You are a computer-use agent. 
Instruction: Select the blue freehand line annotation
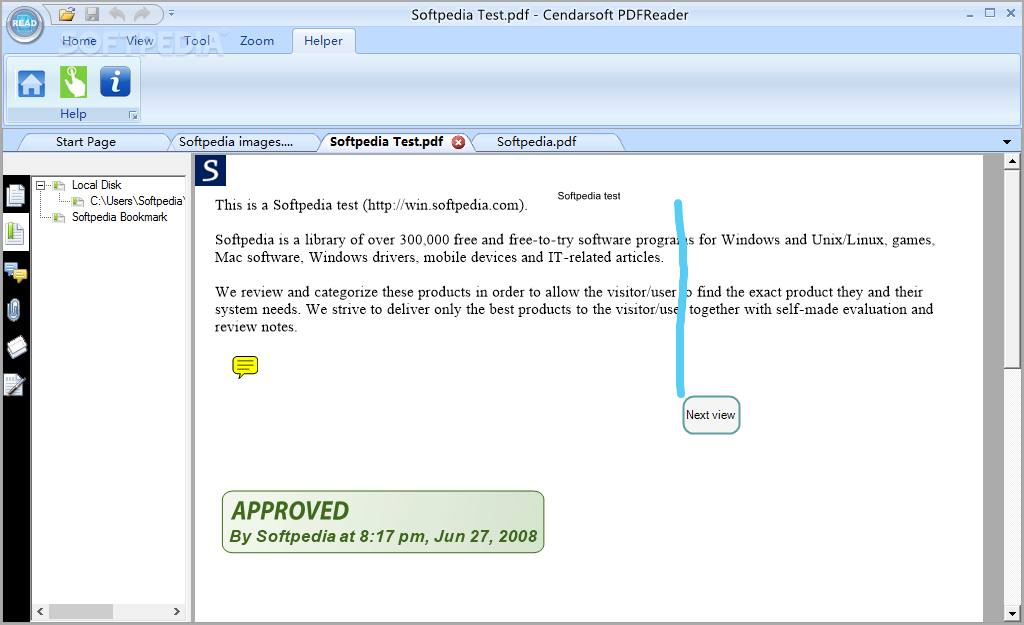(680, 298)
